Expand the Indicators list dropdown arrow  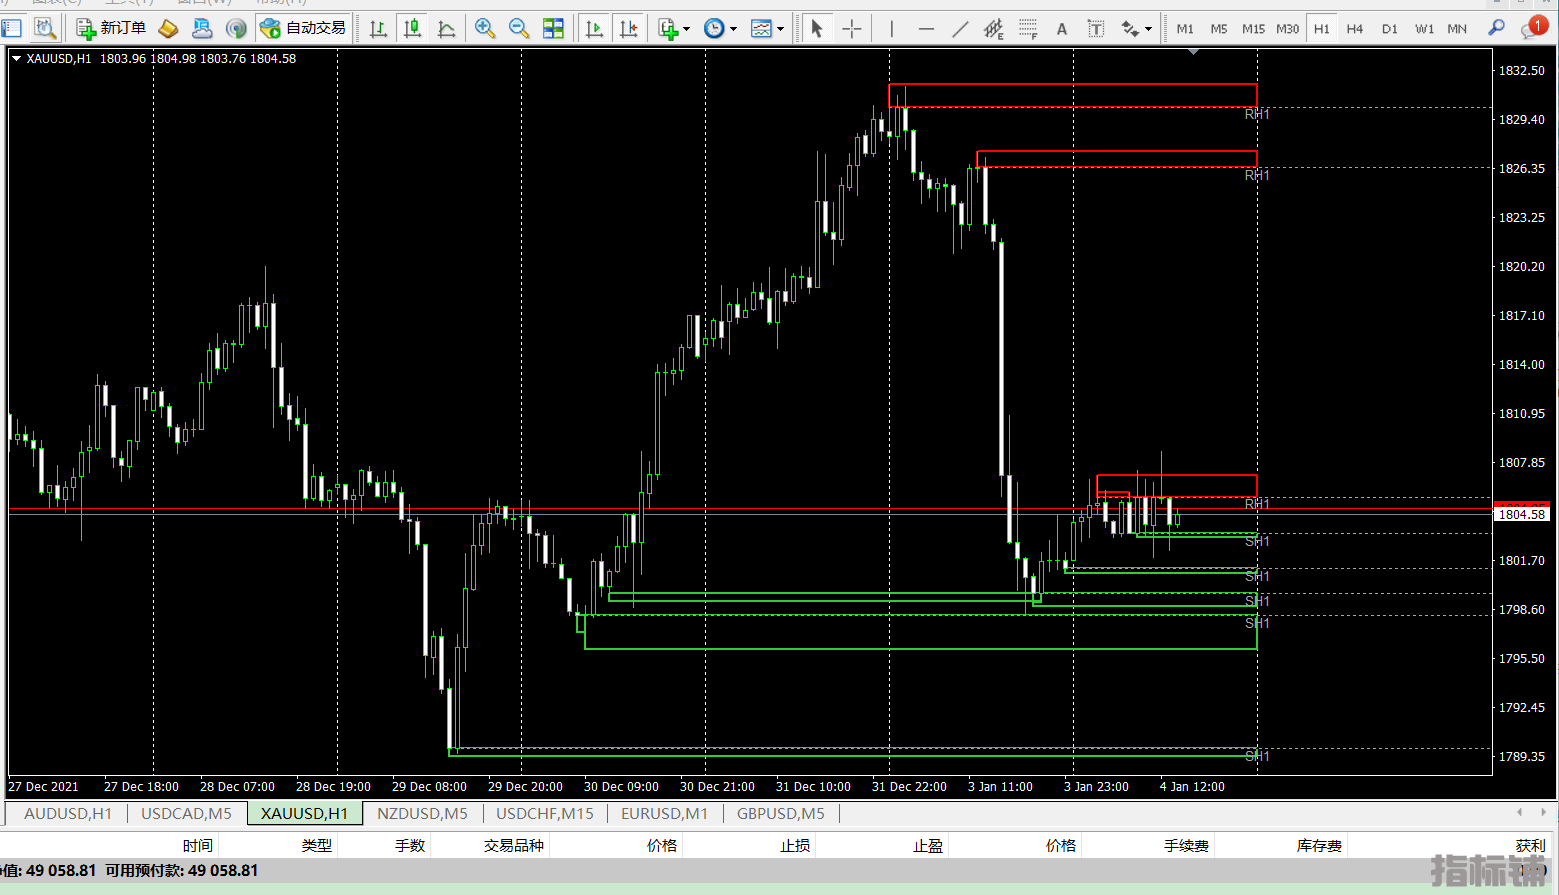coord(686,29)
